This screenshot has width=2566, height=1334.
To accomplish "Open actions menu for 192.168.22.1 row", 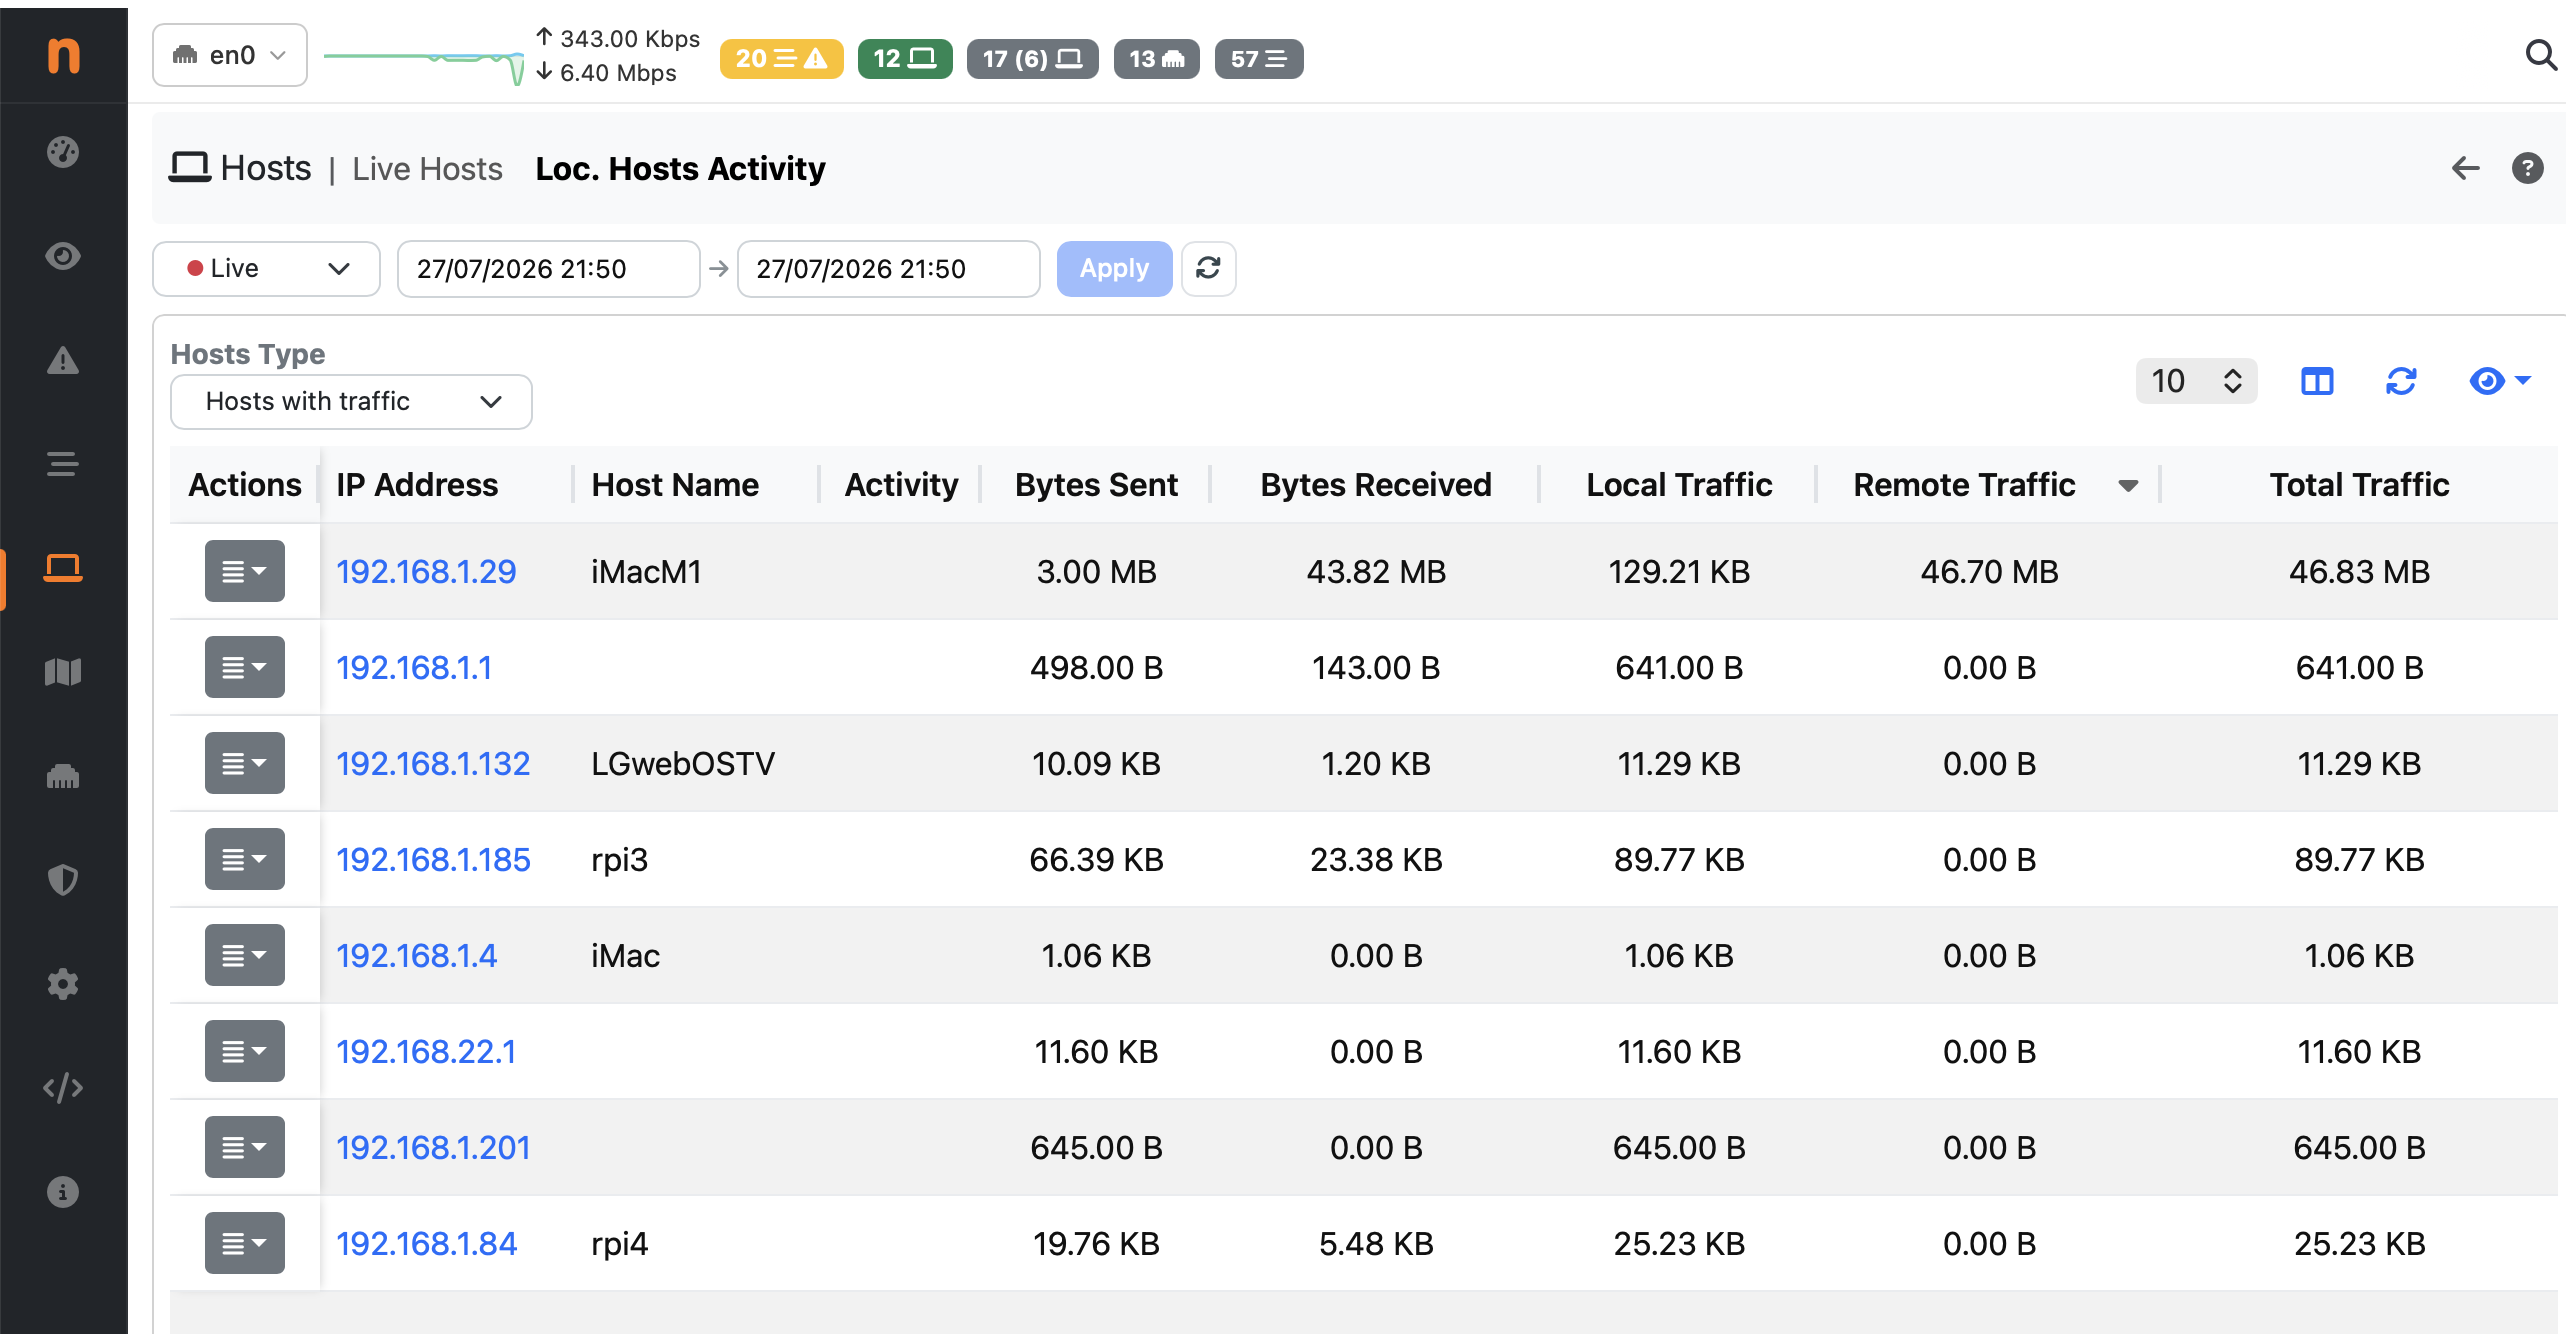I will [x=245, y=1051].
